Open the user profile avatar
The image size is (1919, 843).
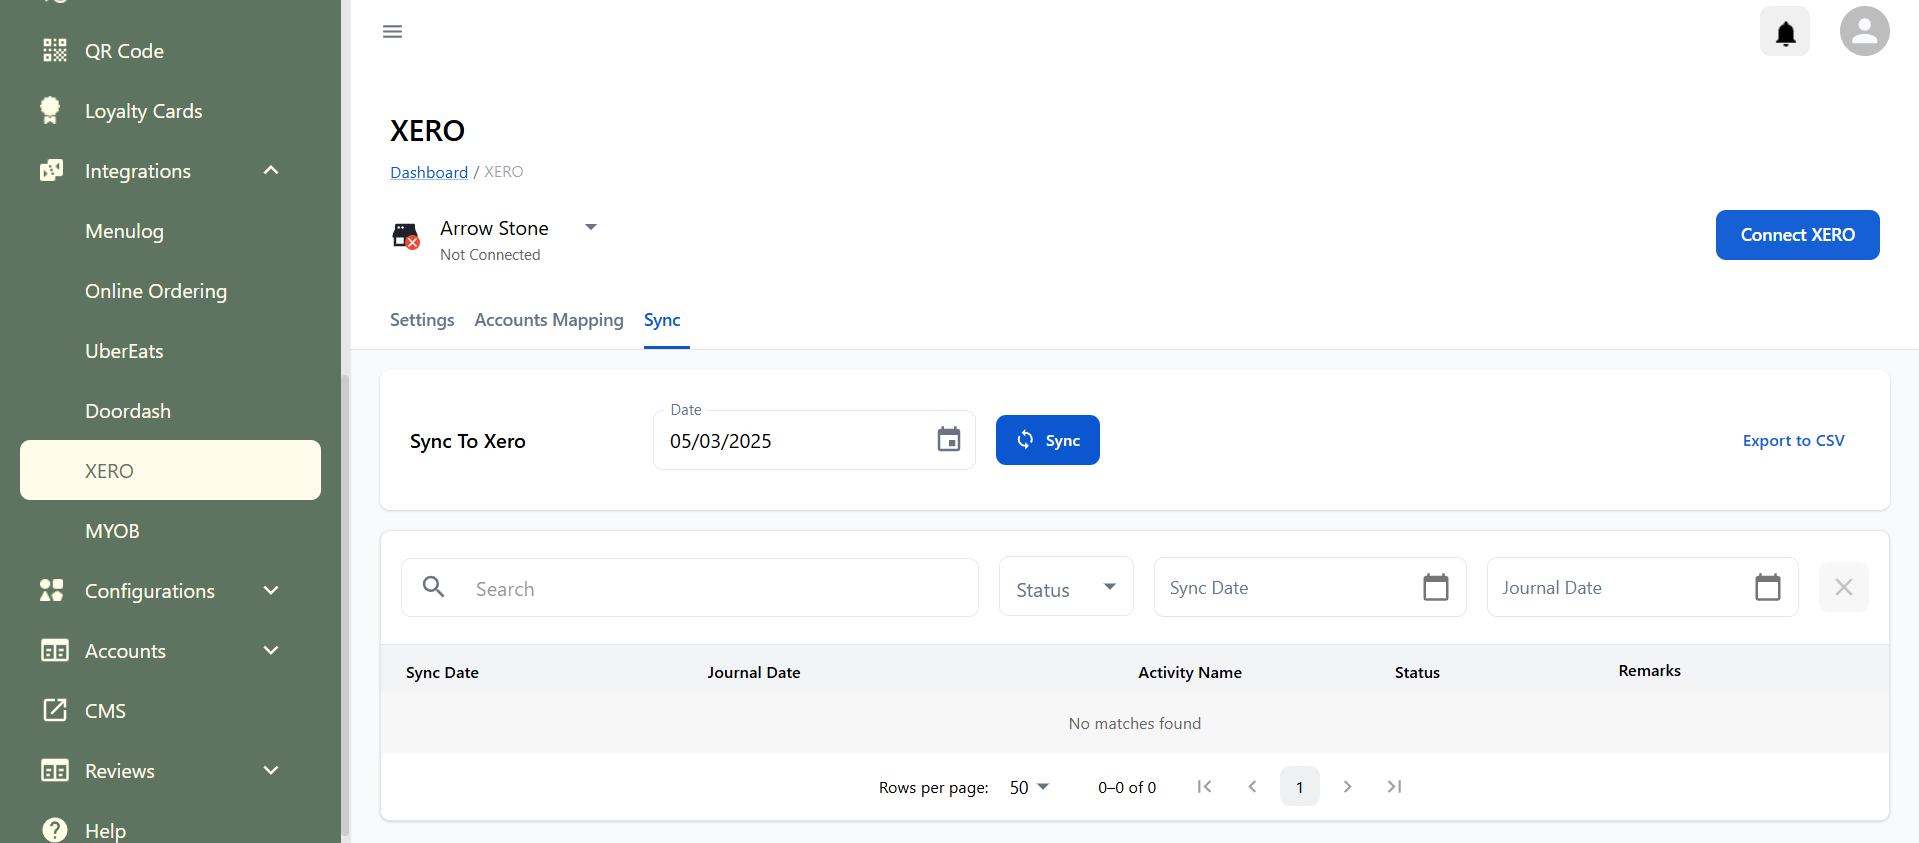(x=1865, y=31)
